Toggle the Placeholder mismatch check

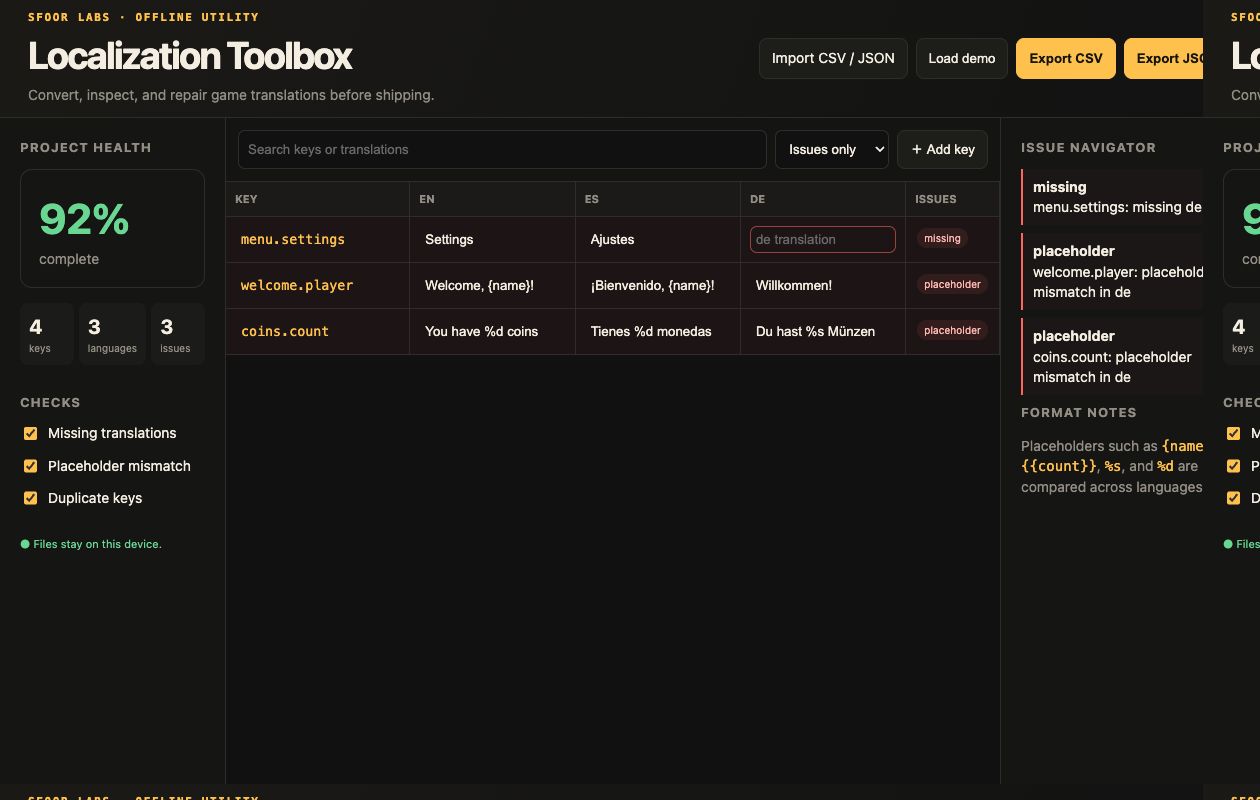pyautogui.click(x=30, y=466)
